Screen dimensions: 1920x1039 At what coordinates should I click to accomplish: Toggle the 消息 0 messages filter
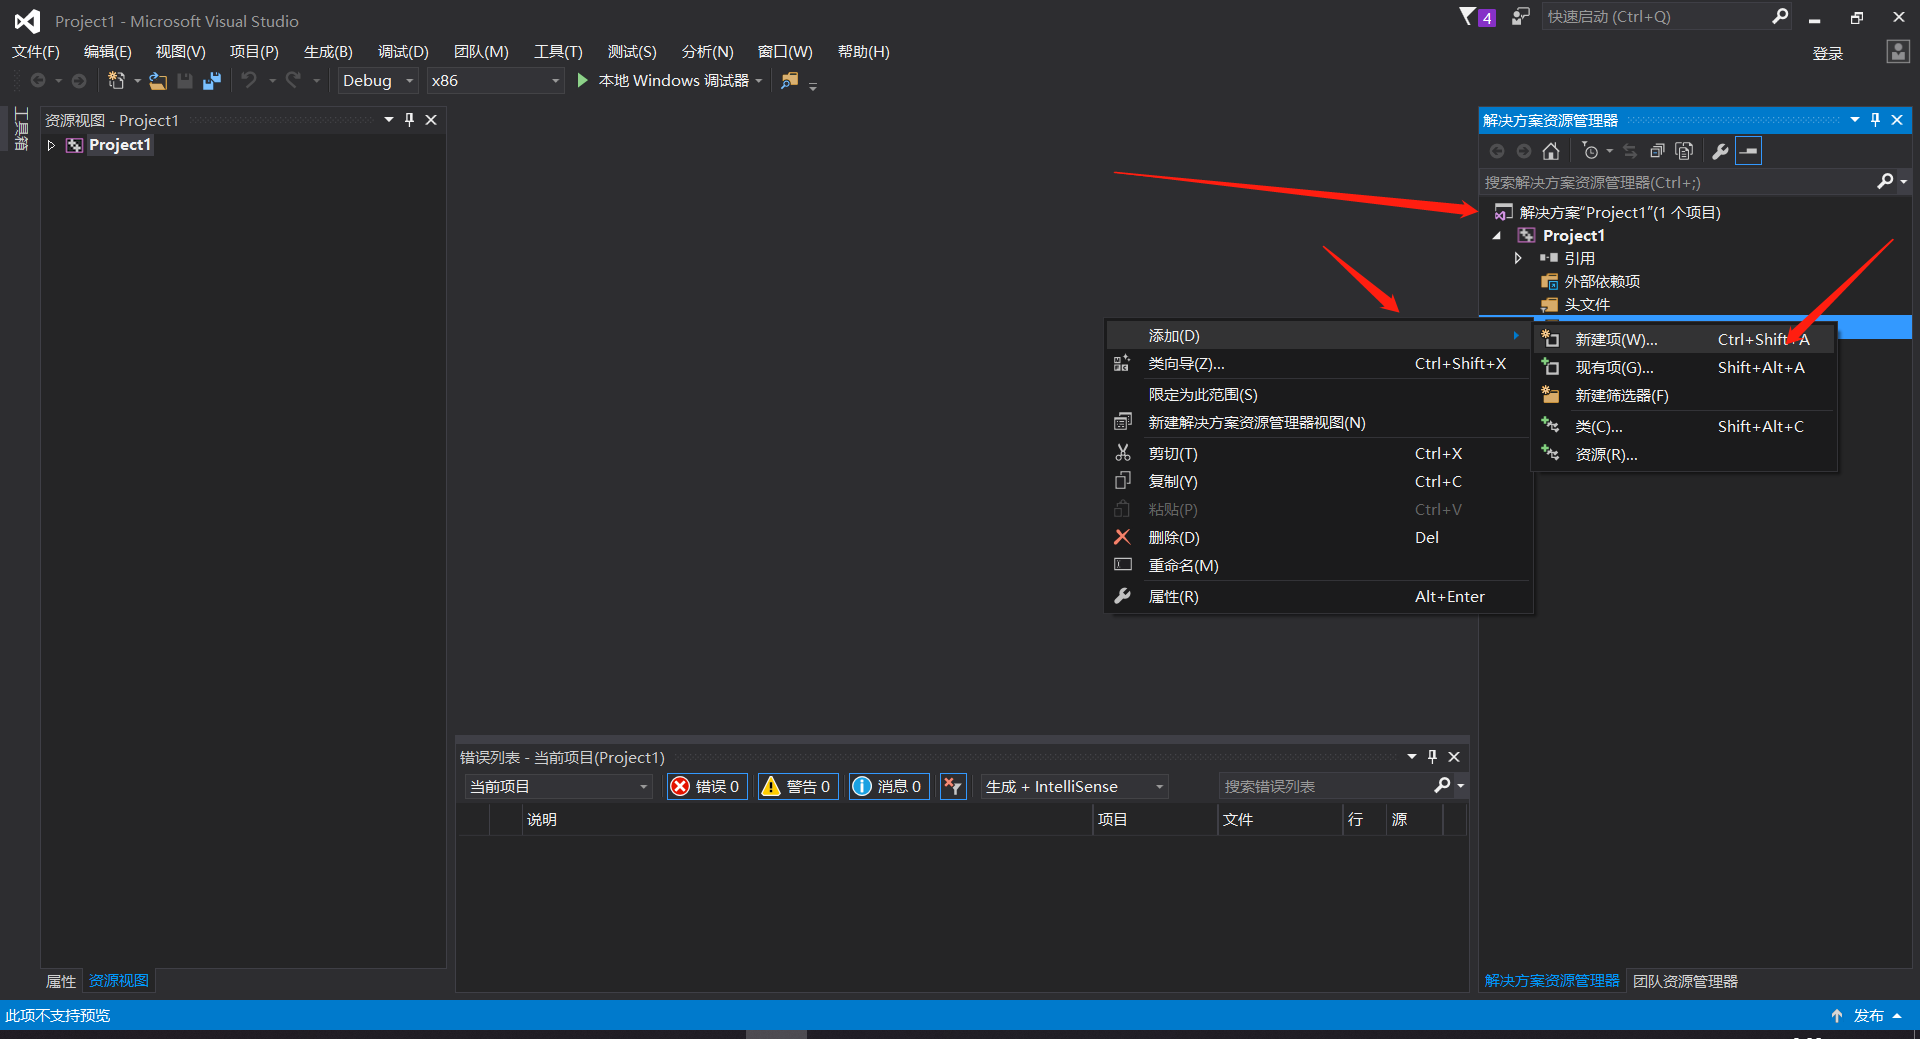tap(888, 786)
